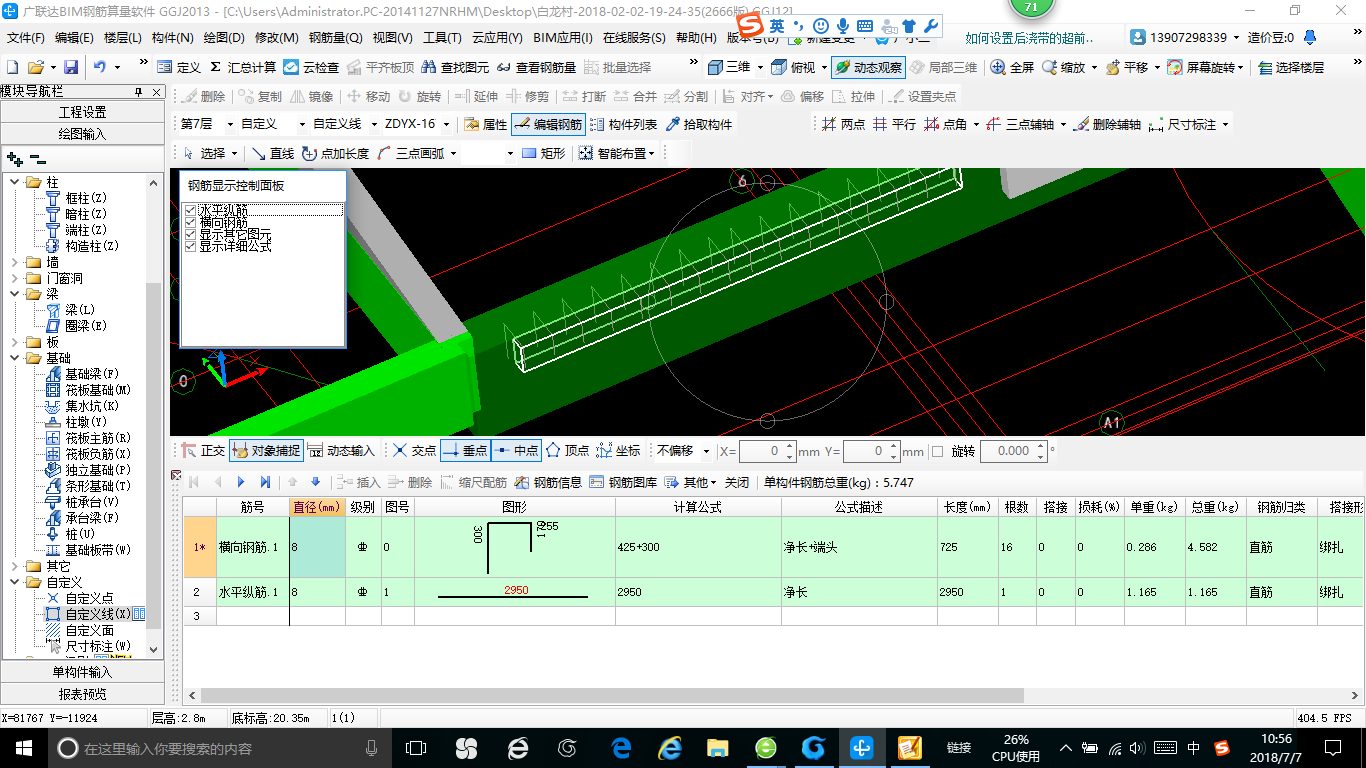Click 拾取构件 pick component tool
This screenshot has width=1366, height=768.
coord(698,125)
